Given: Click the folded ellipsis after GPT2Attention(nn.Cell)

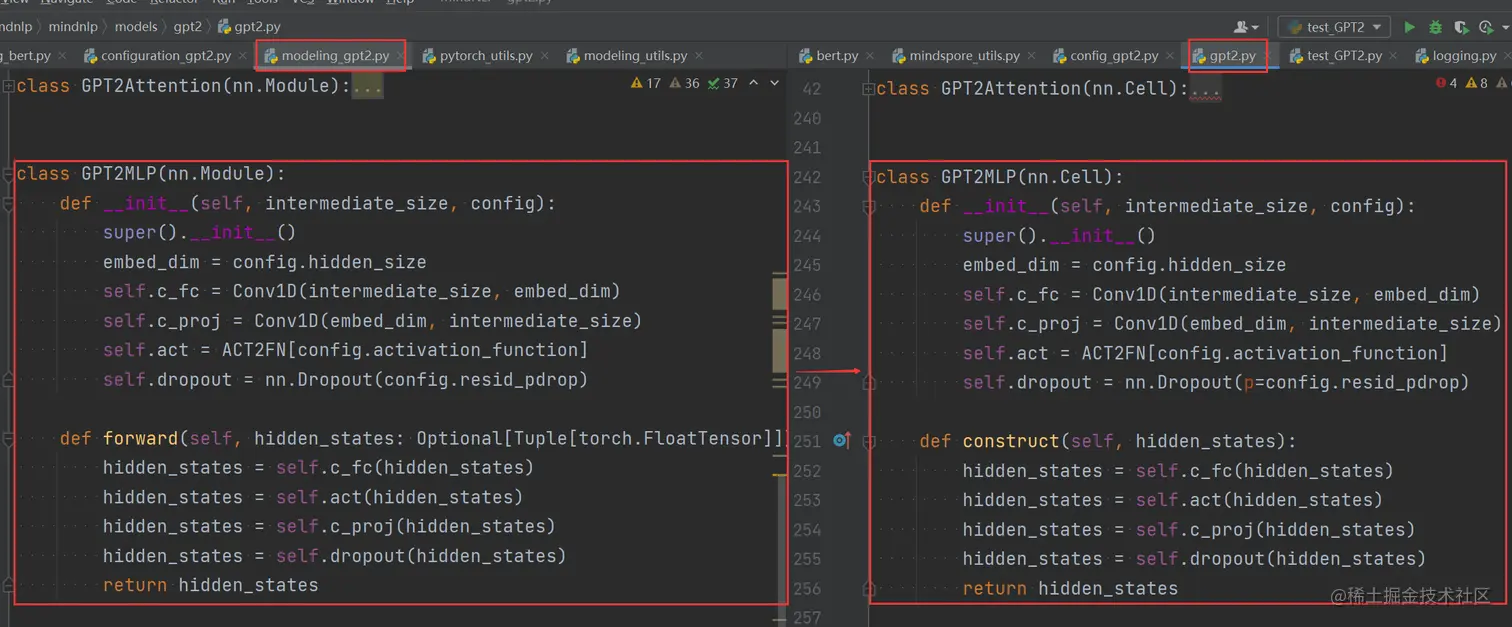Looking at the screenshot, I should coord(1205,89).
